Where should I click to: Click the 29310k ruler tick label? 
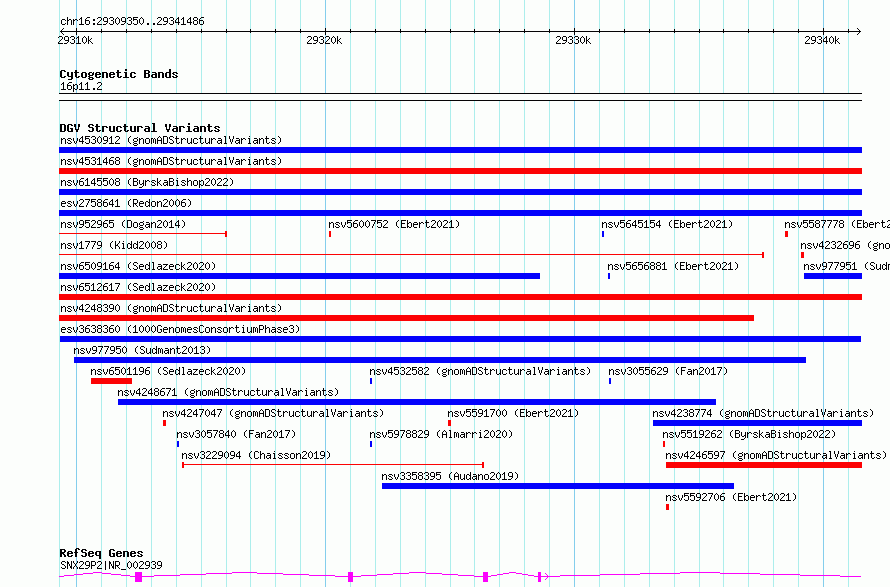tap(75, 40)
